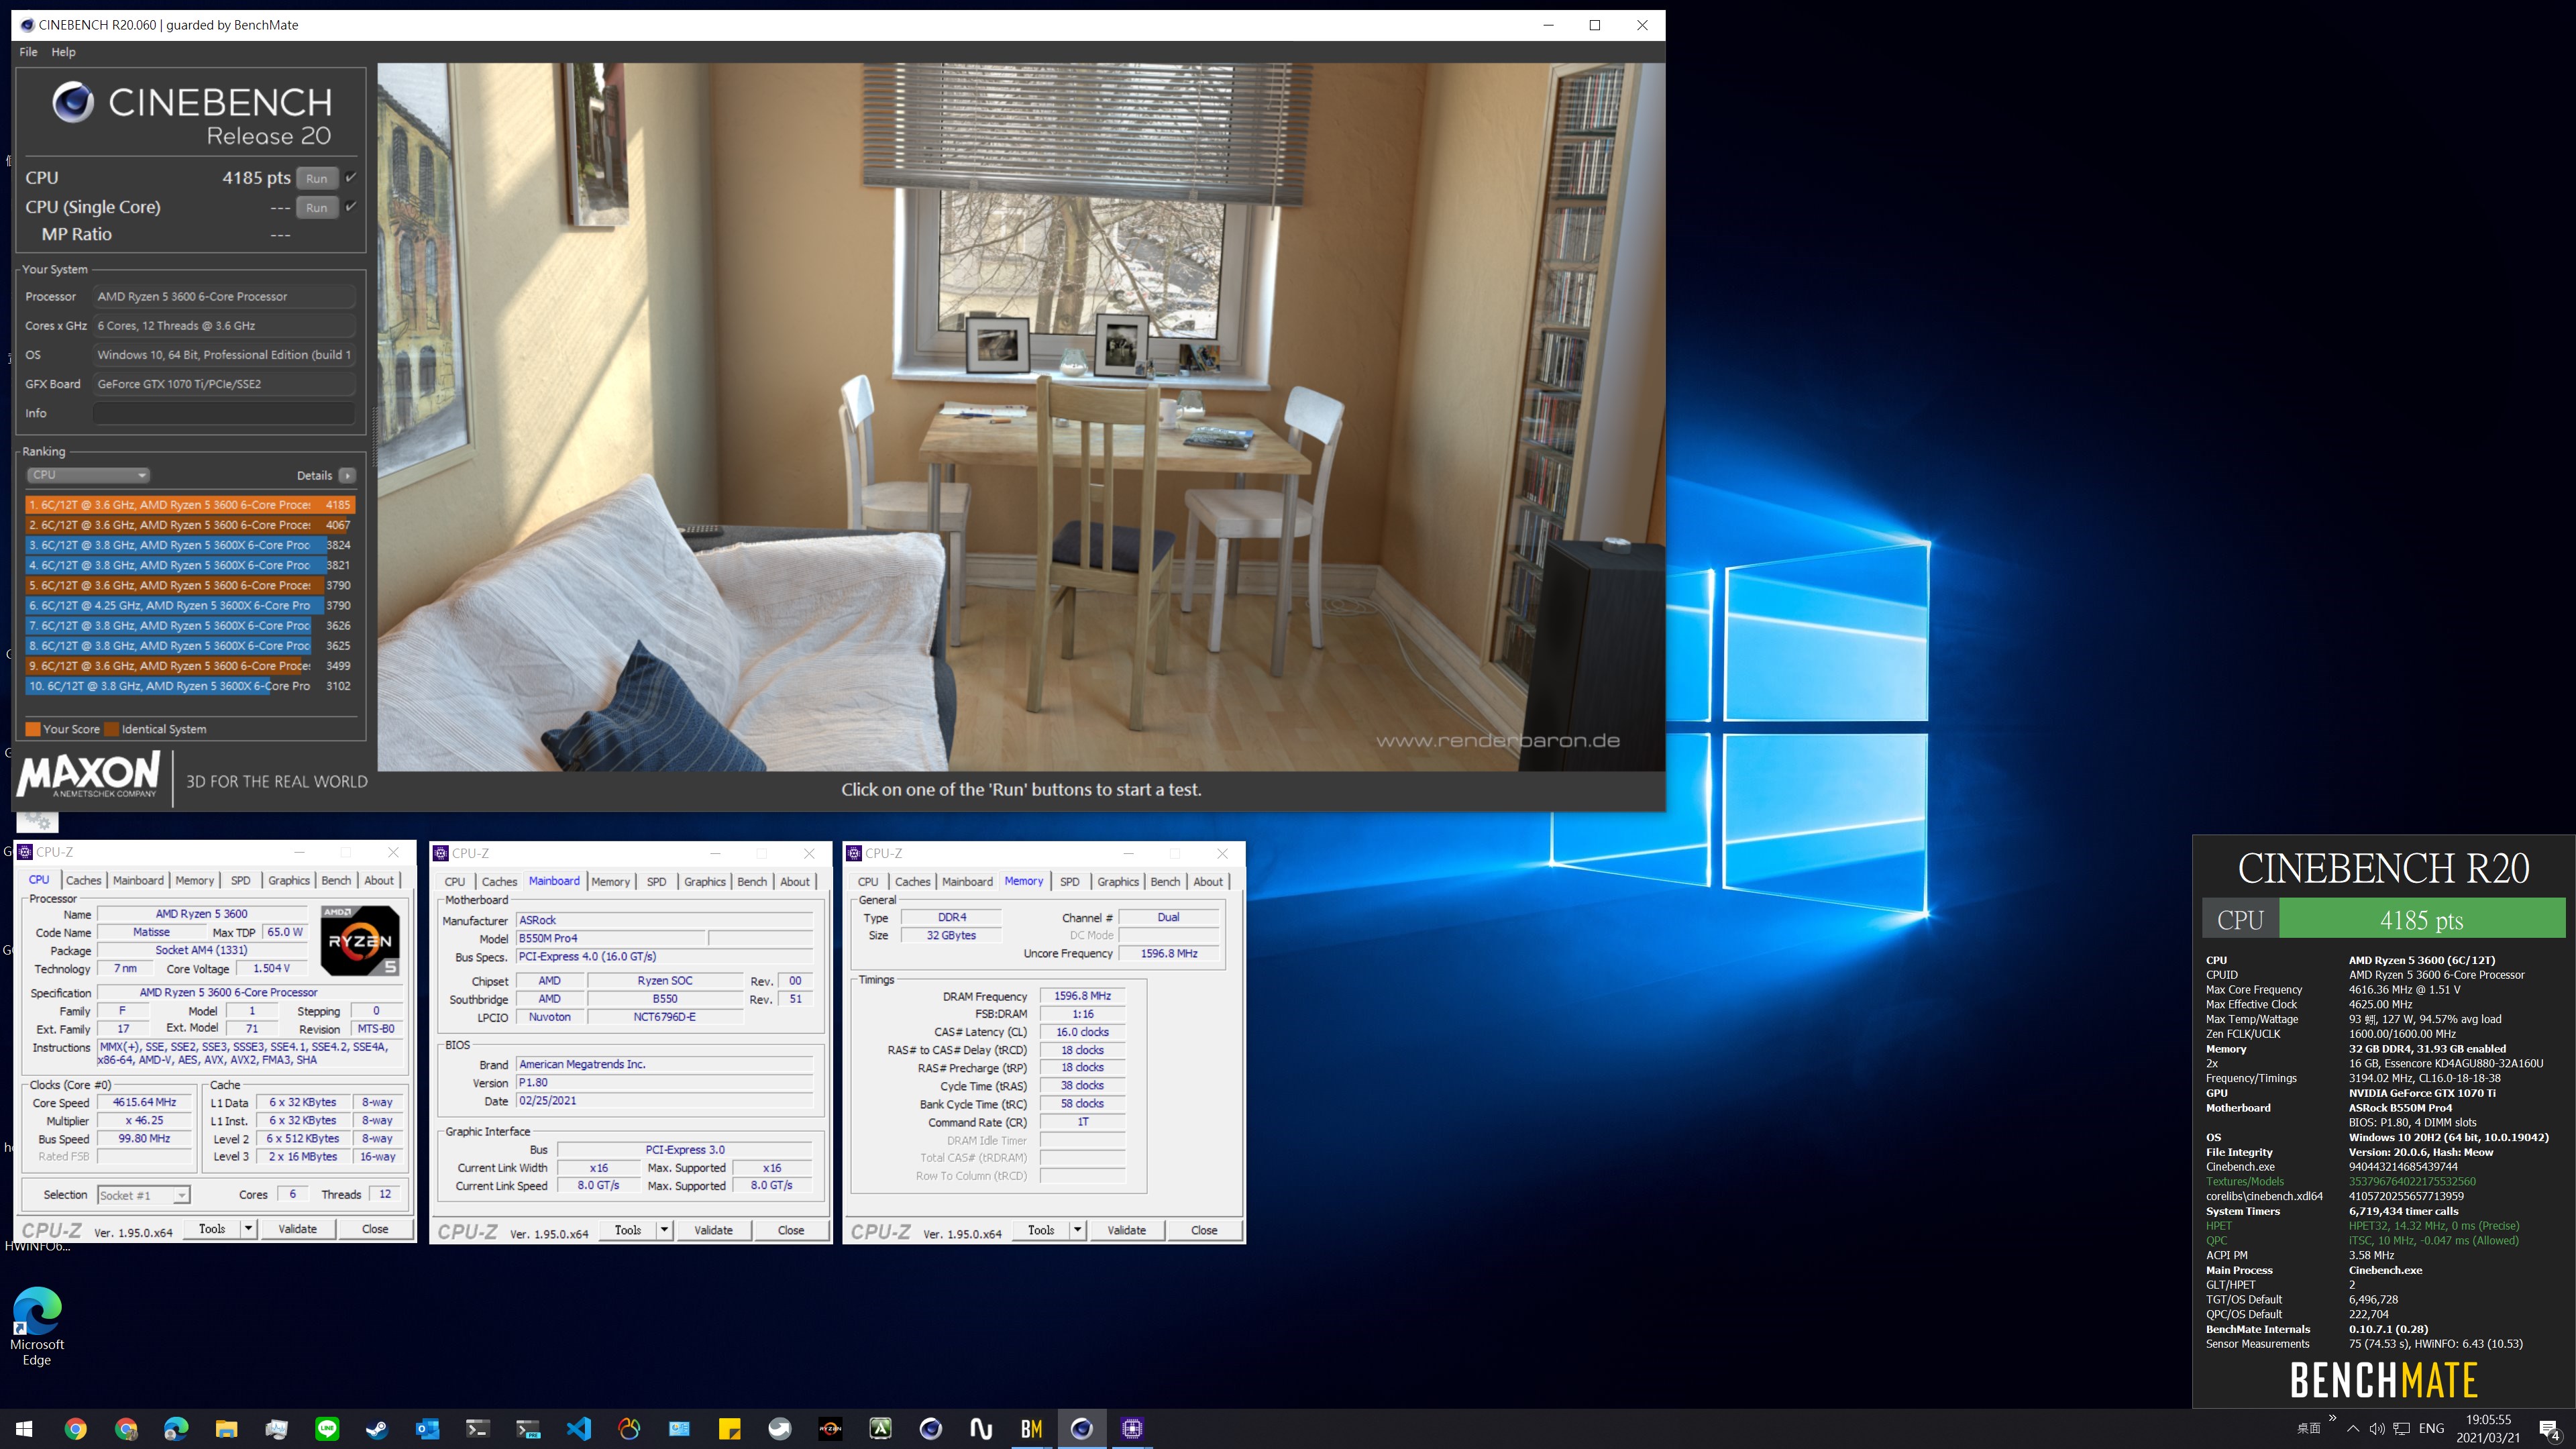Open SPD tab in Mainboard CPU-Z window

click(656, 881)
